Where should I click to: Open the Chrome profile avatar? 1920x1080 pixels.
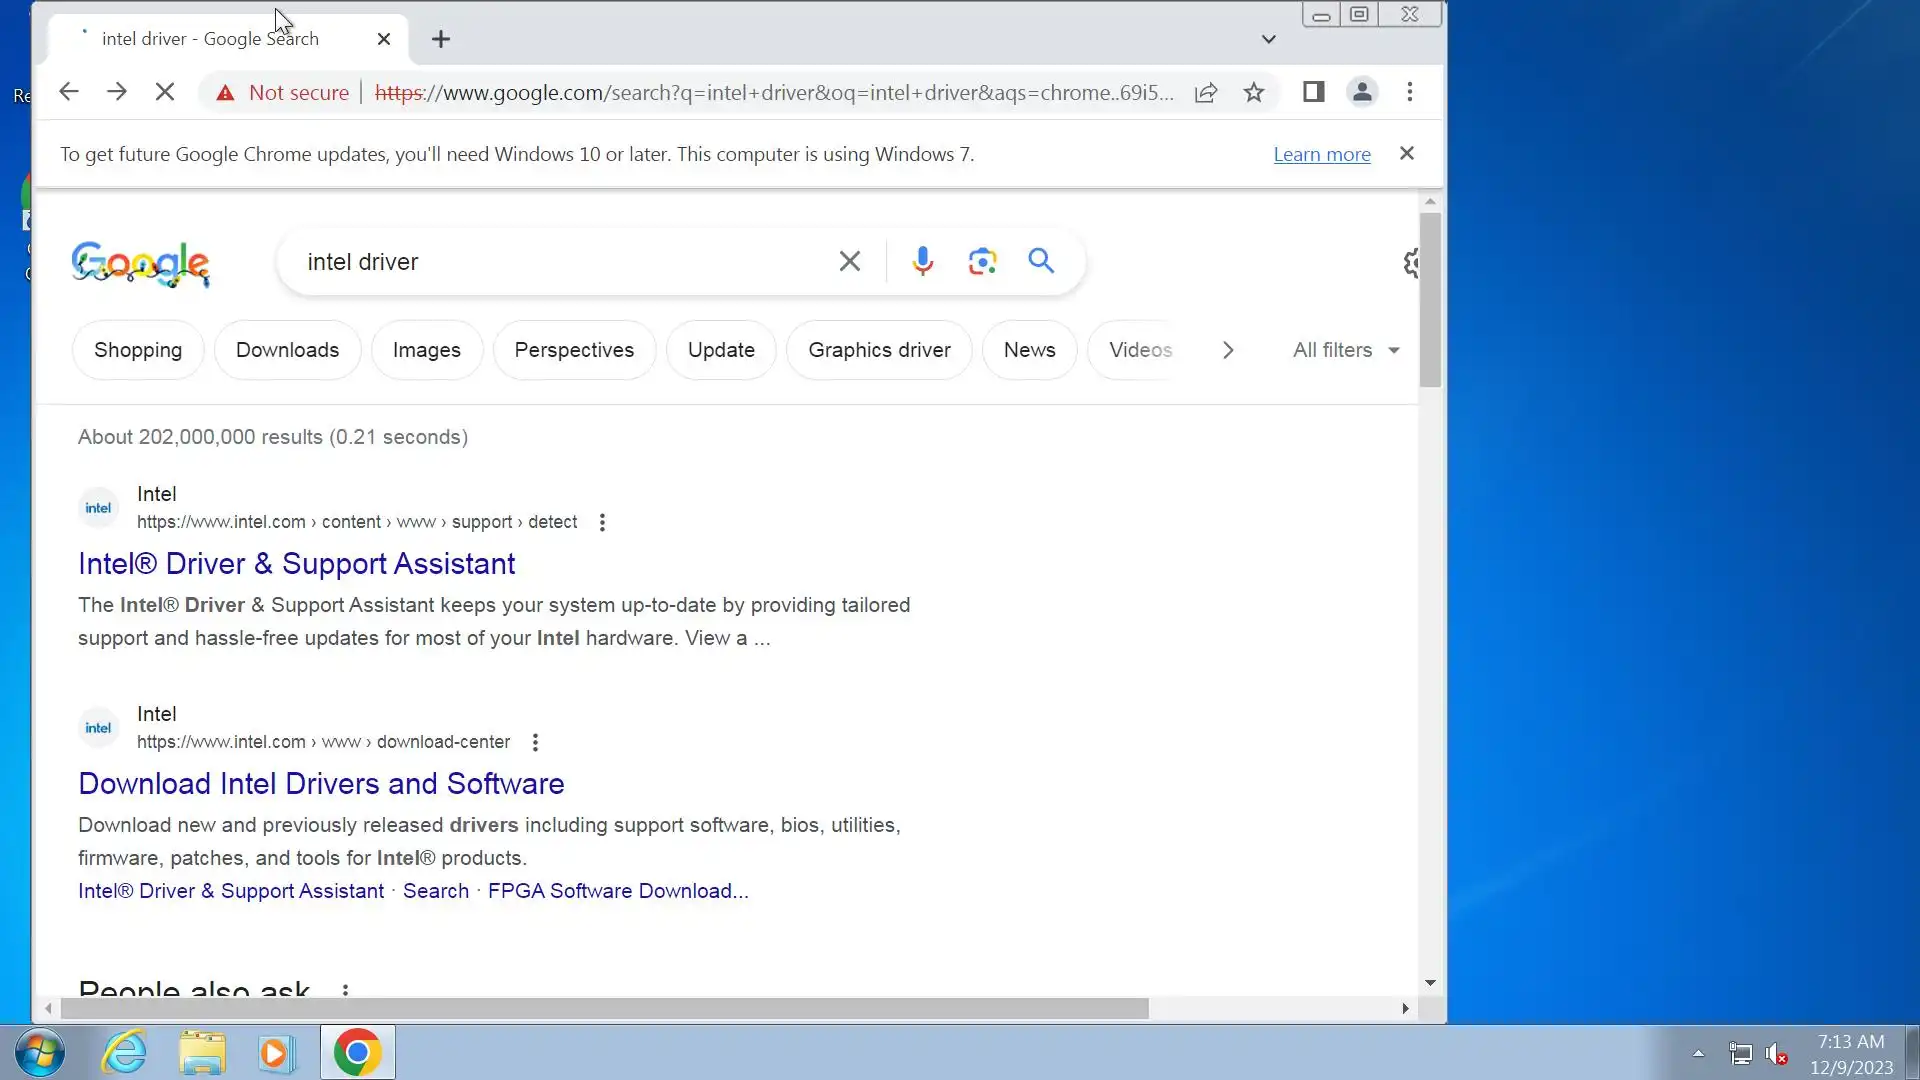(x=1361, y=93)
